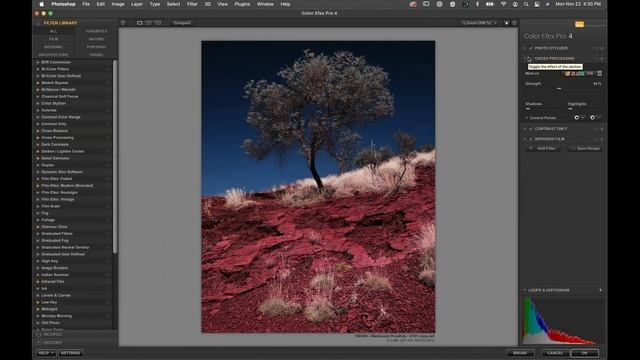Select side-by-side preview view icon
The image size is (640, 360).
tap(158, 23)
